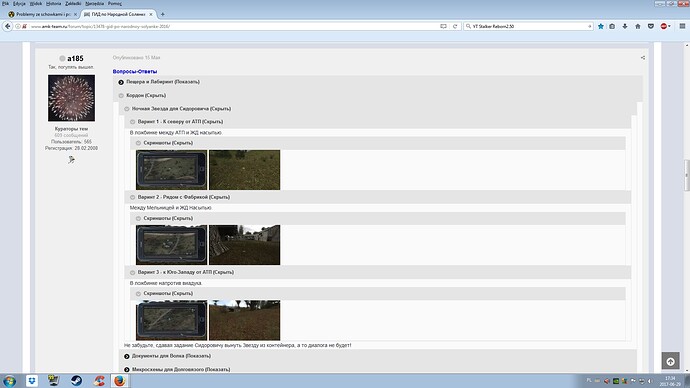Image resolution: width=690 pixels, height=388 pixels.
Task: Open a new tab with plus button
Action: tap(163, 15)
